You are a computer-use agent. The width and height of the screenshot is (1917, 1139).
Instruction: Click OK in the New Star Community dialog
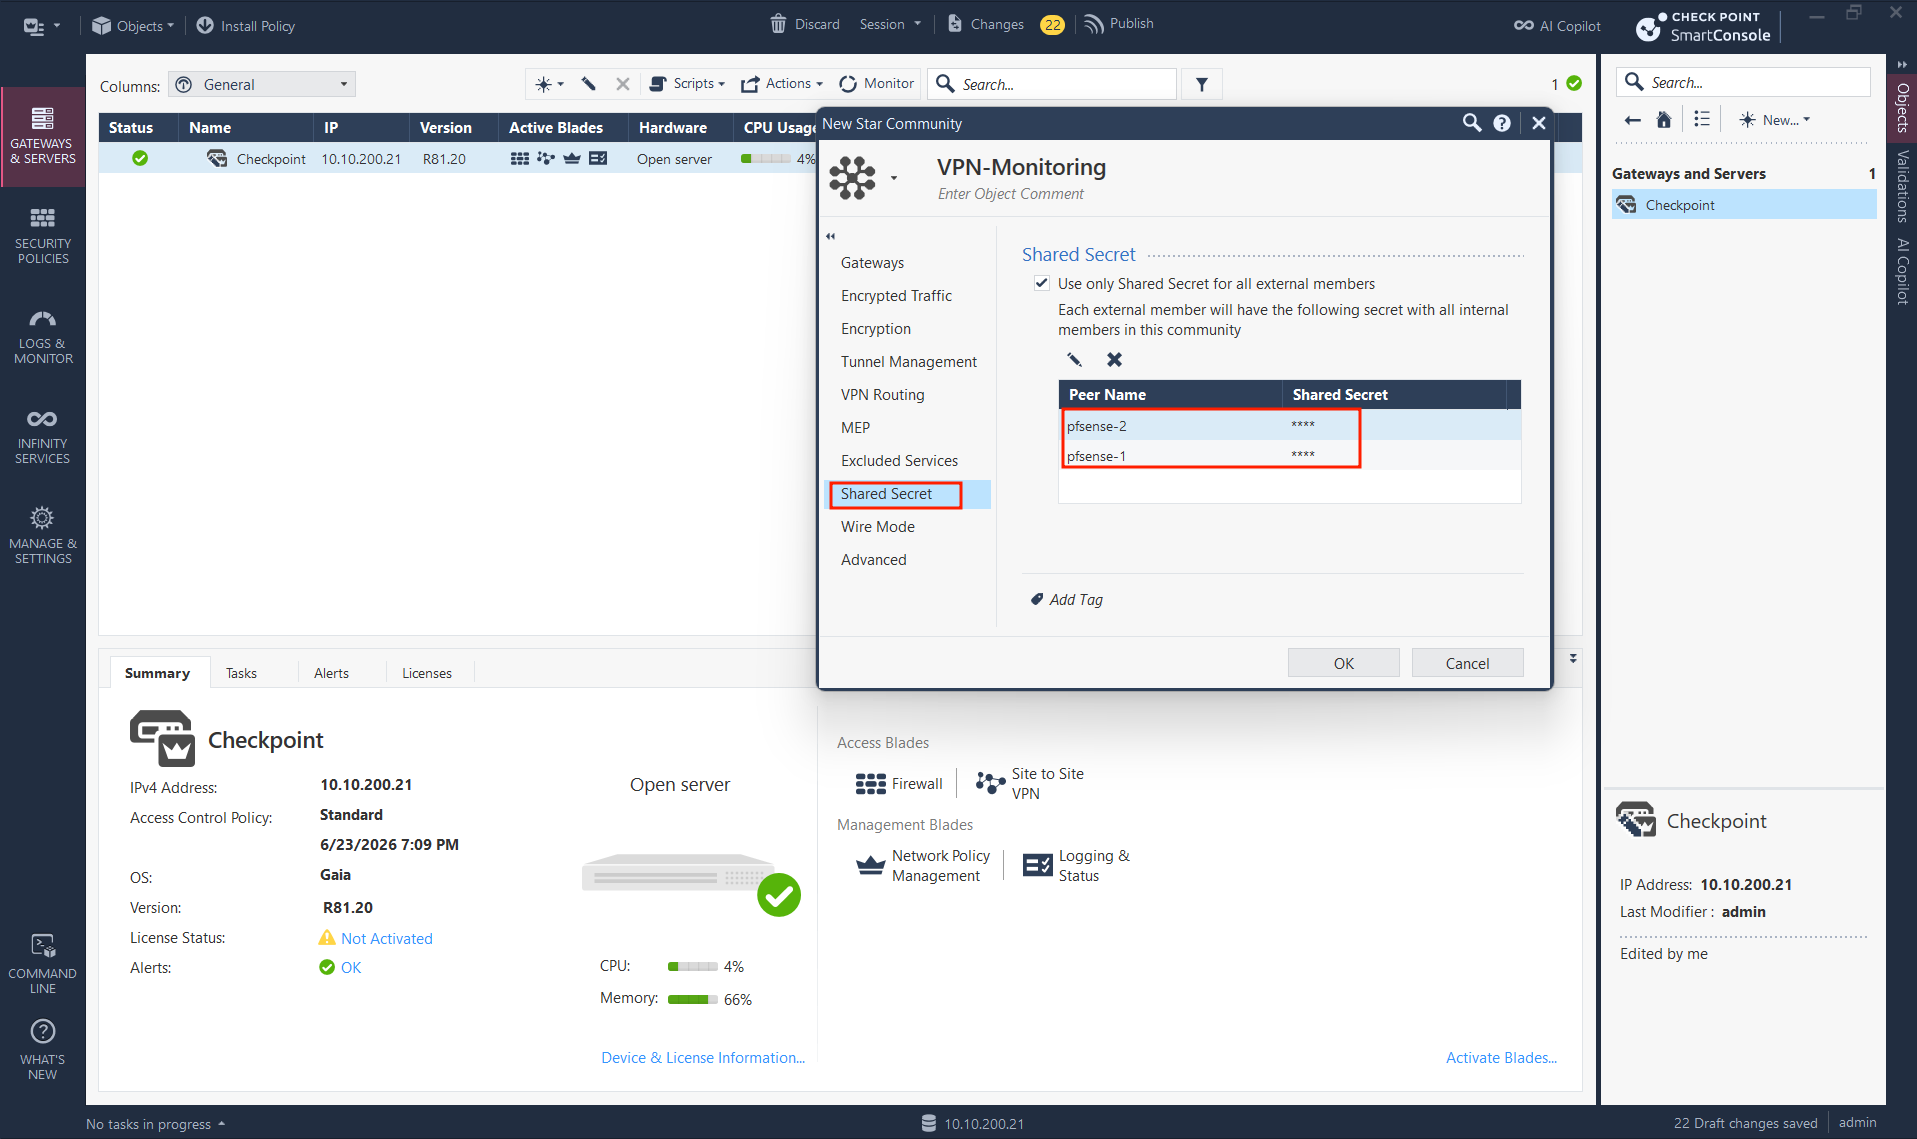pos(1343,663)
